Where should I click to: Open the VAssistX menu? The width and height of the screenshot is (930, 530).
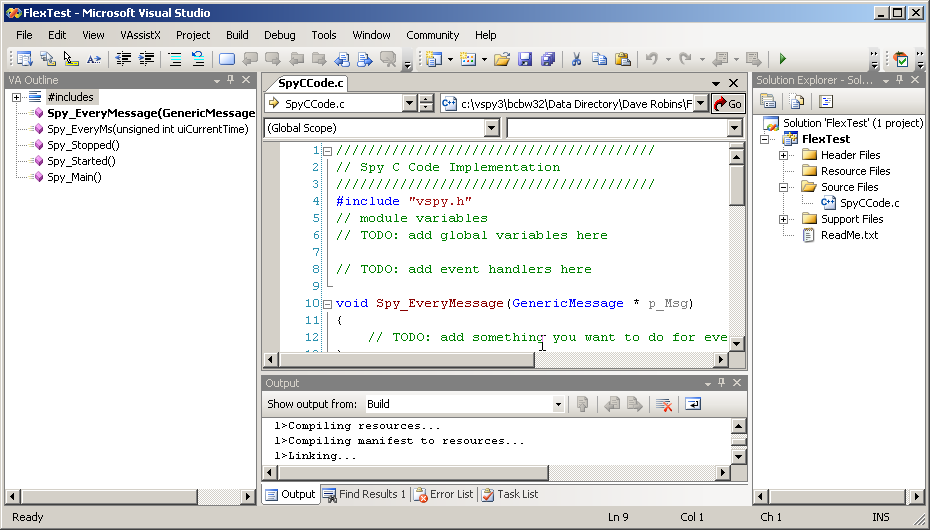pyautogui.click(x=141, y=35)
